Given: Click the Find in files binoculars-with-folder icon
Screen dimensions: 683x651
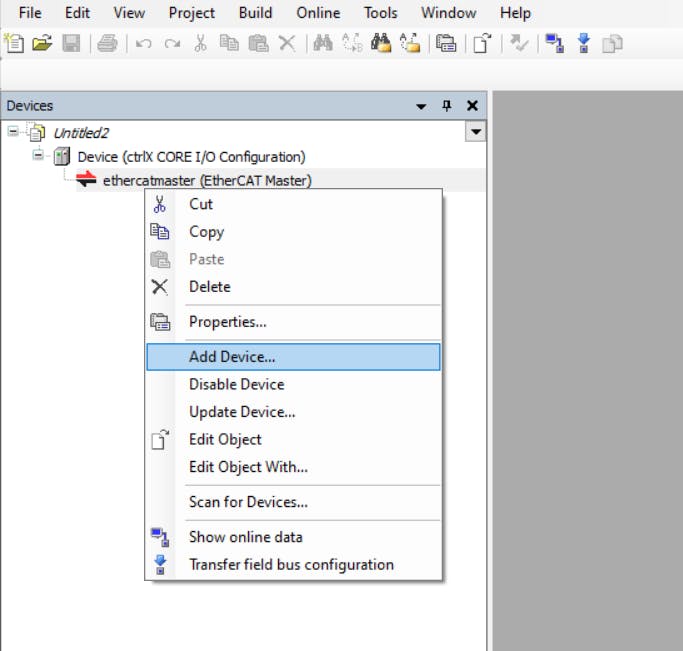Looking at the screenshot, I should click(381, 44).
